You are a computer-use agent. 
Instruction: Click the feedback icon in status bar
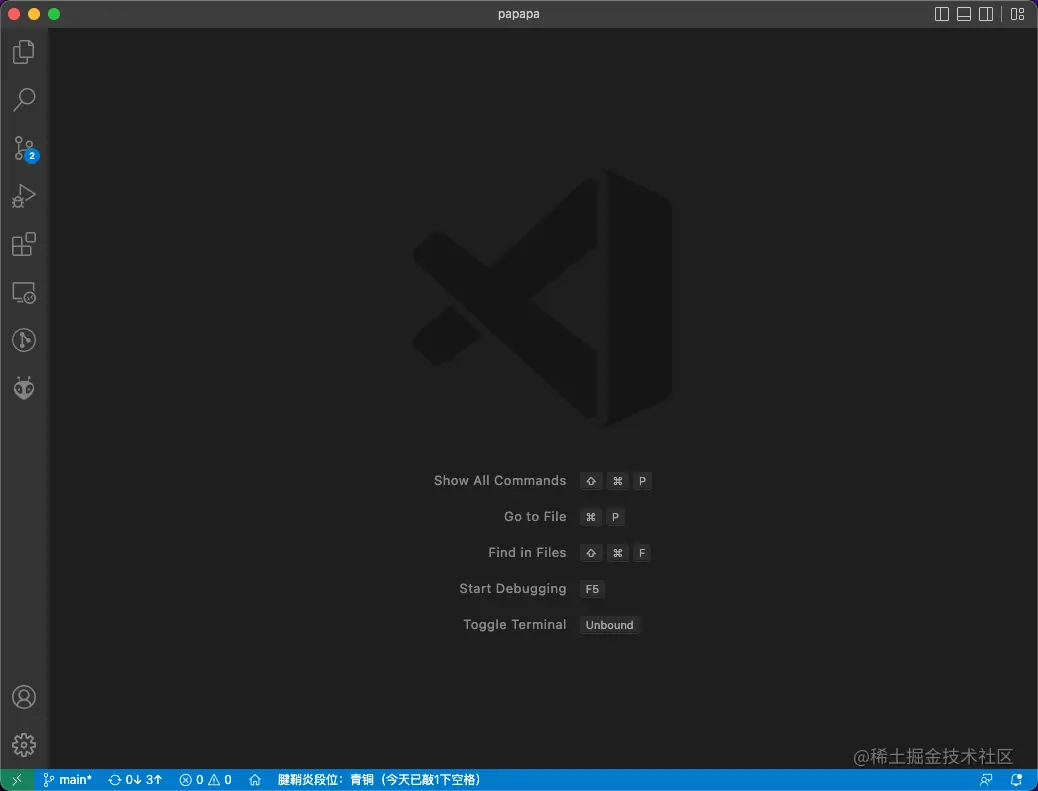pyautogui.click(x=986, y=780)
